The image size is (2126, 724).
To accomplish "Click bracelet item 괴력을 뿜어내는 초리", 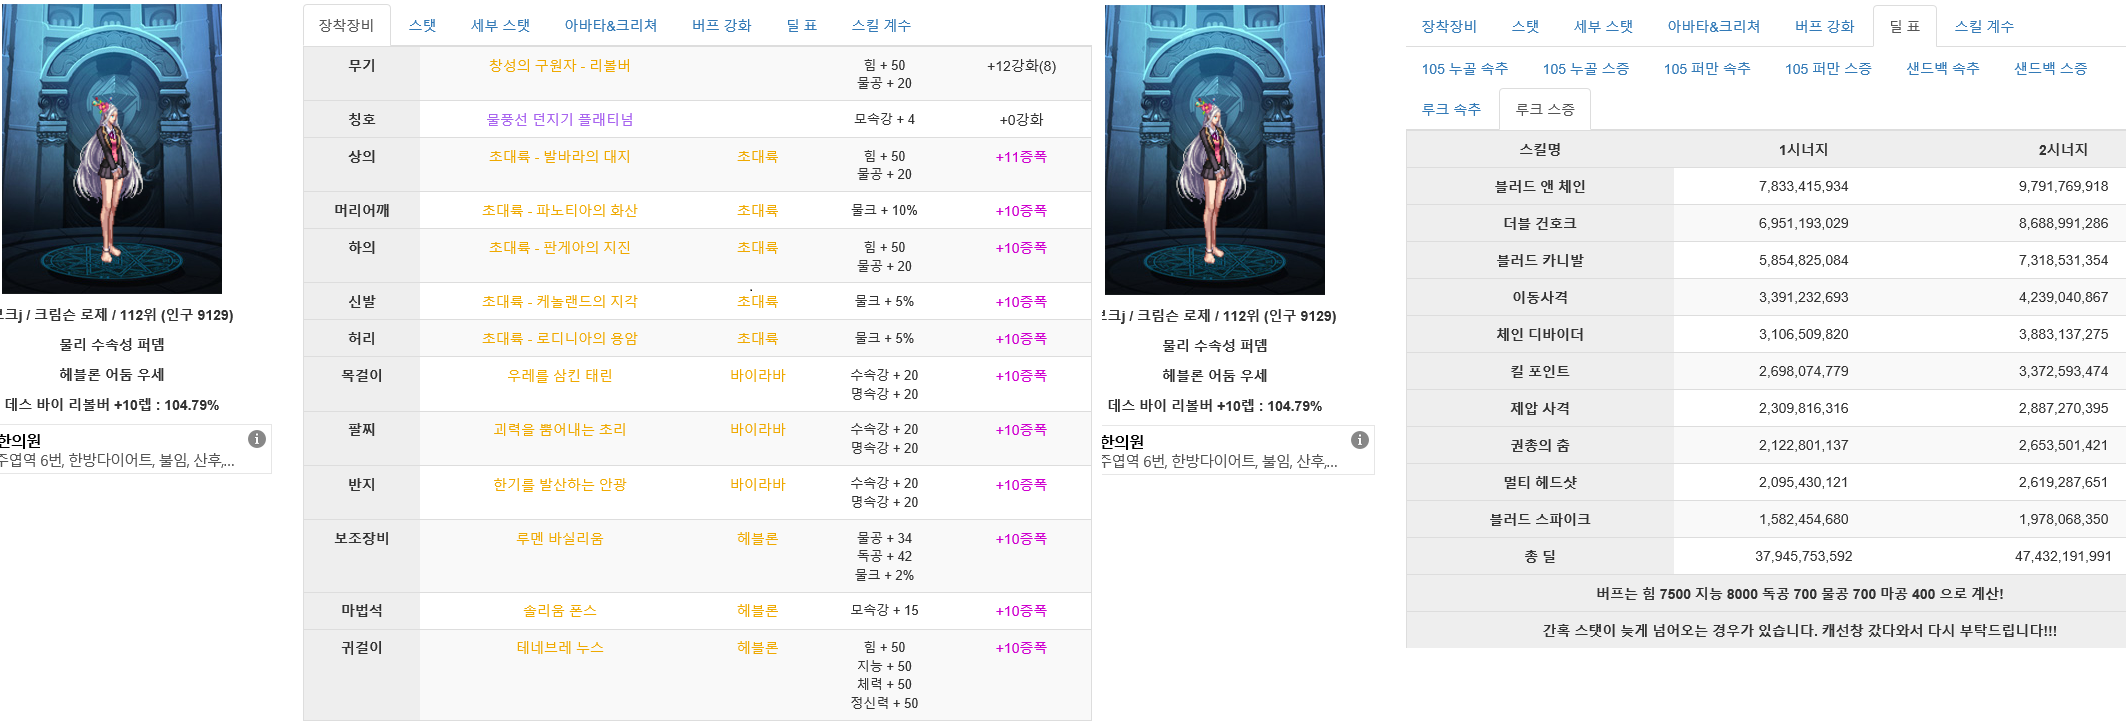I will 559,429.
